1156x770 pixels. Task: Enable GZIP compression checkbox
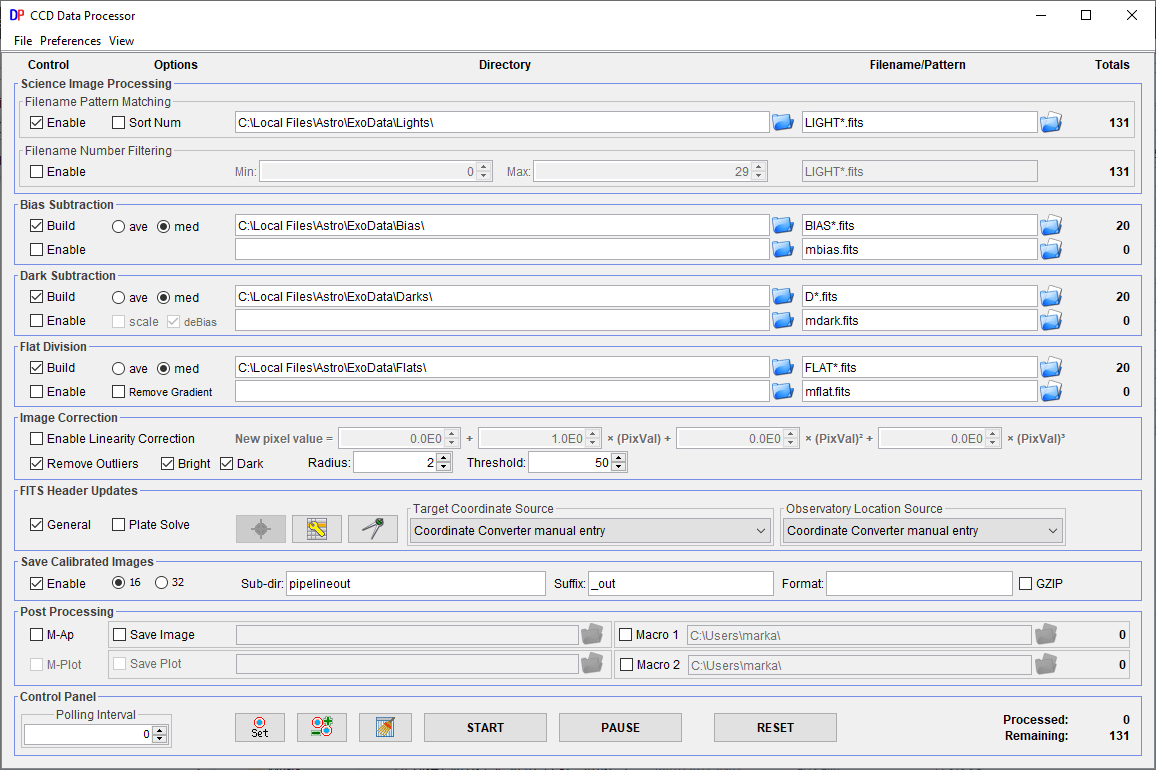click(x=1025, y=583)
